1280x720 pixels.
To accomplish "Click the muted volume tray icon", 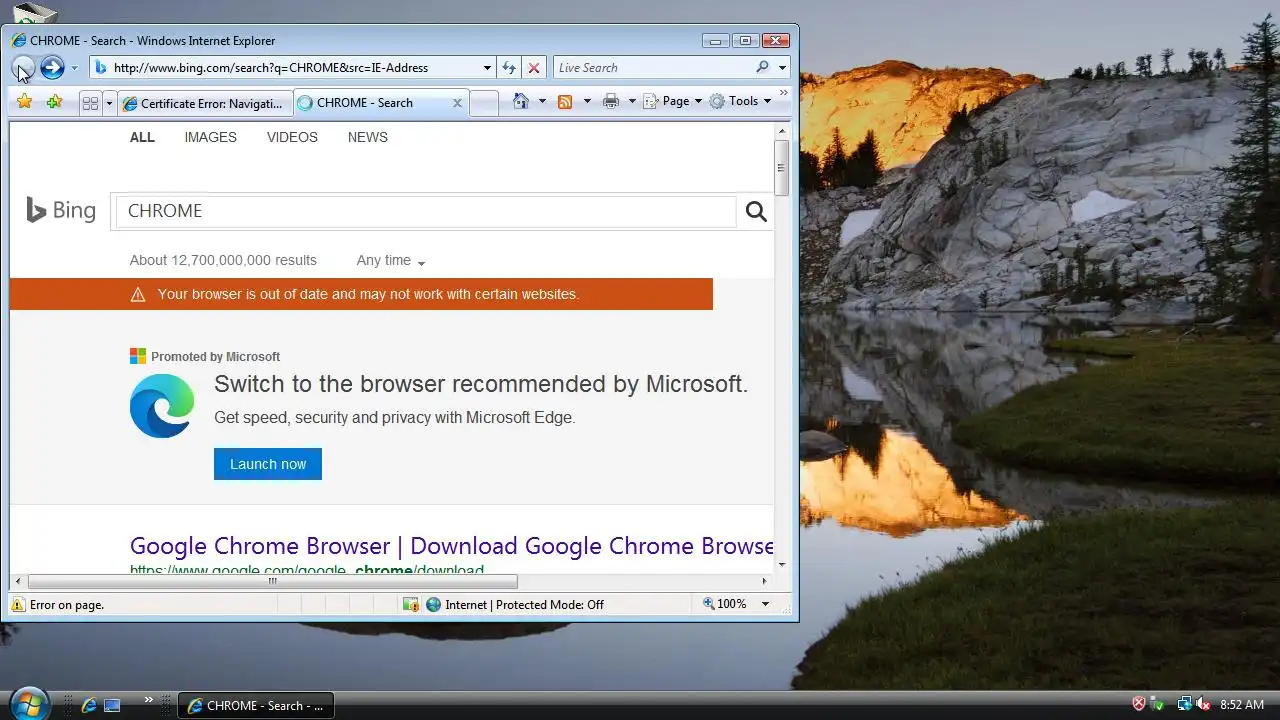I will coord(1203,704).
